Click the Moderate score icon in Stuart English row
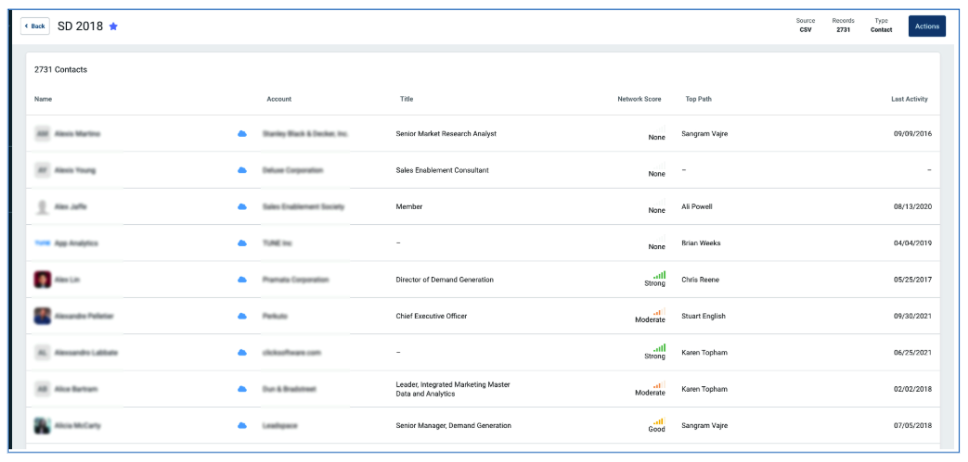This screenshot has width=968, height=462. 659,312
